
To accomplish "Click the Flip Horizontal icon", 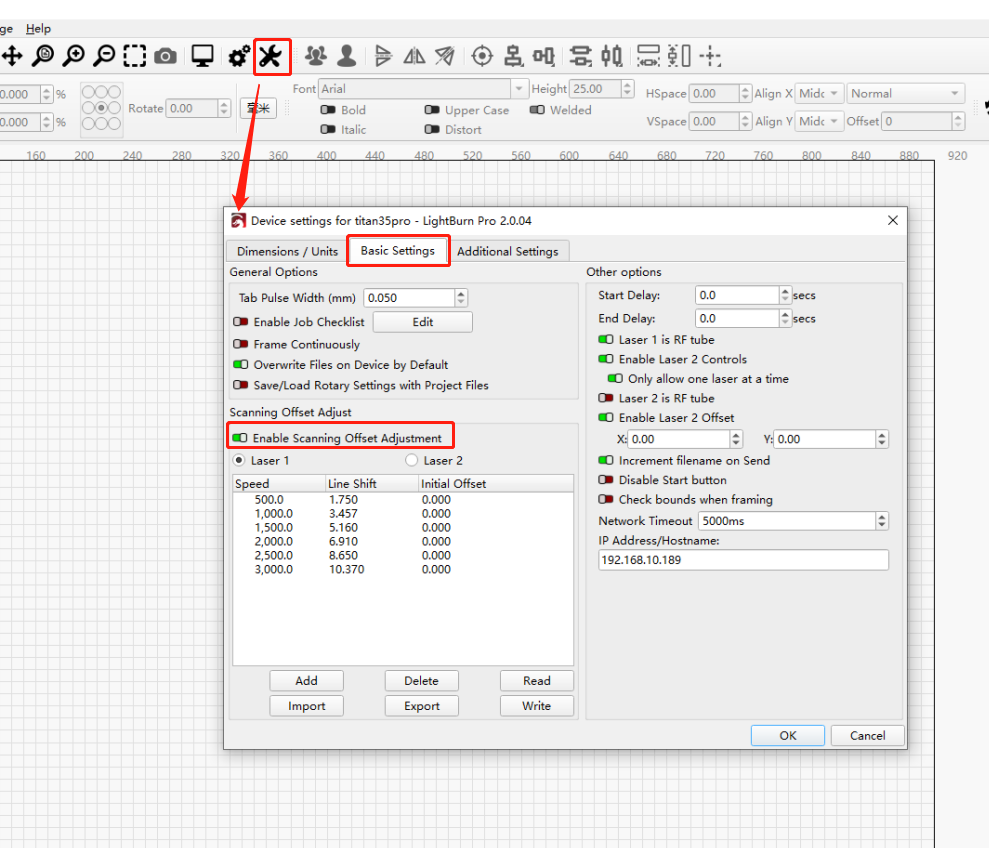I will (x=383, y=56).
